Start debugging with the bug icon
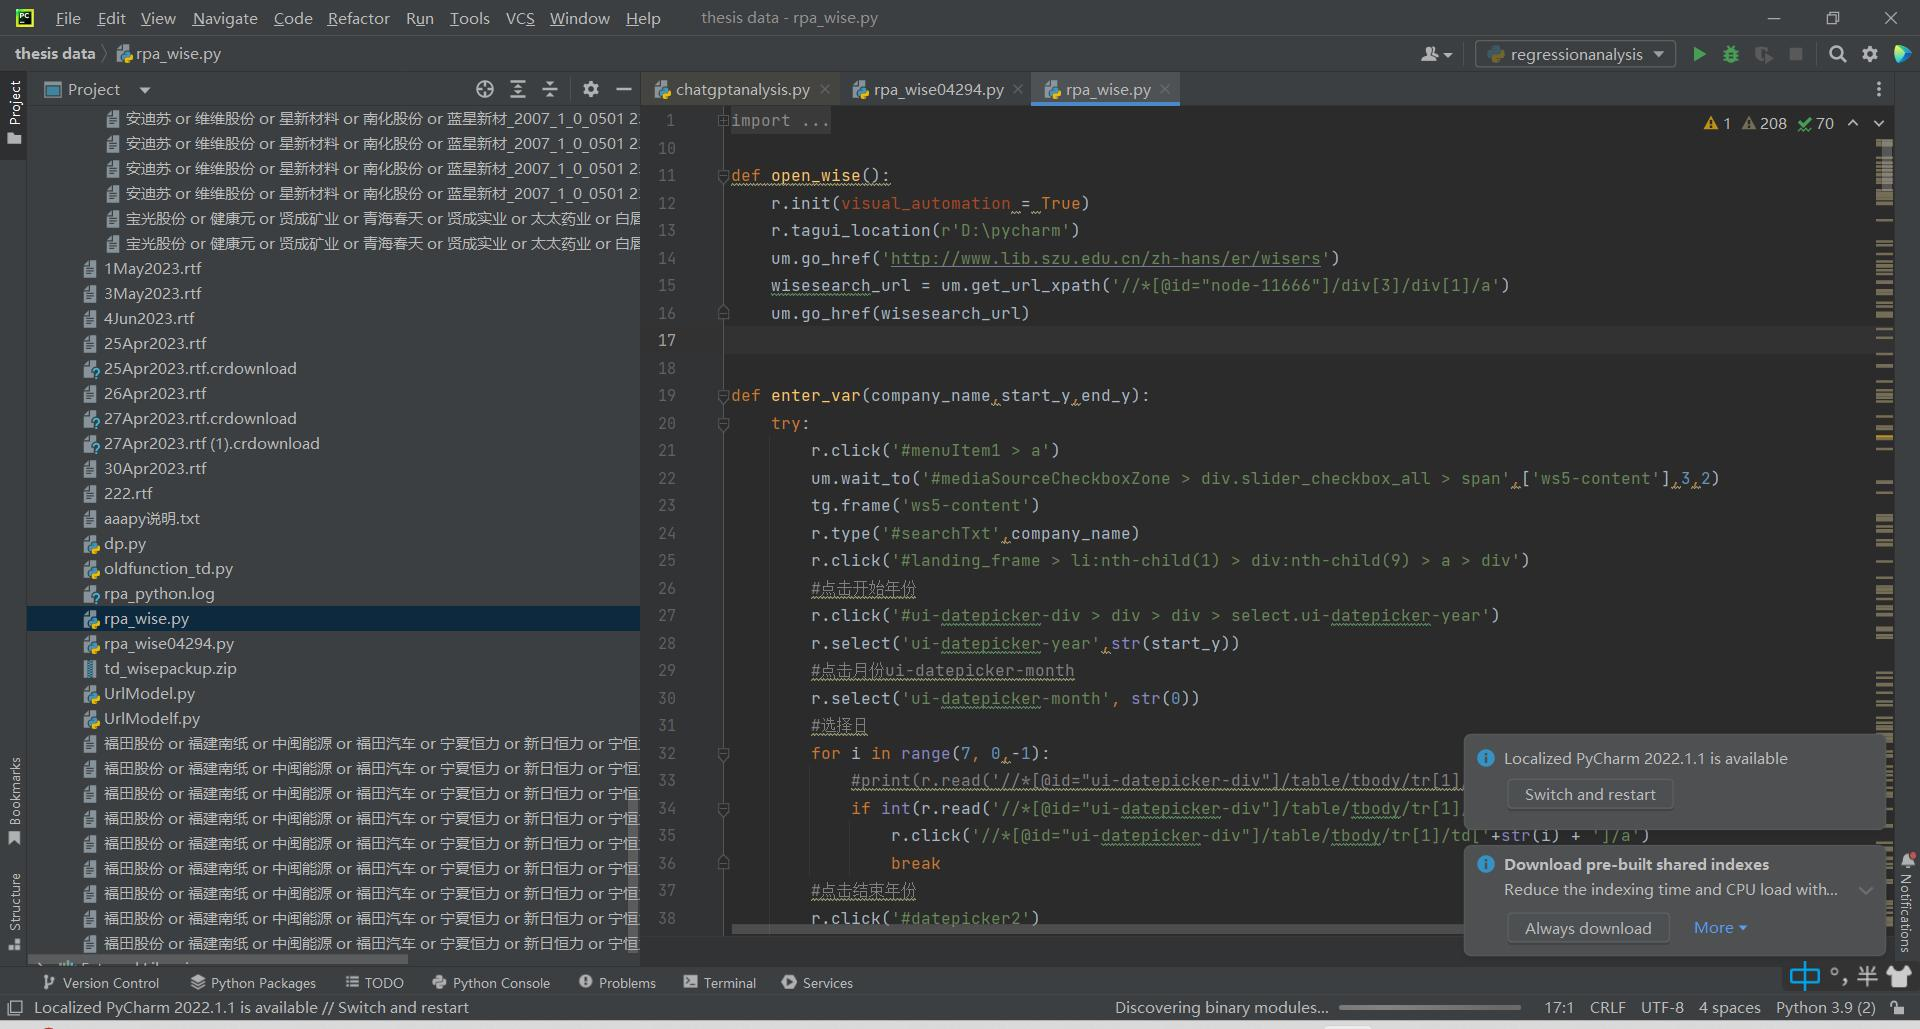The image size is (1920, 1029). point(1731,54)
